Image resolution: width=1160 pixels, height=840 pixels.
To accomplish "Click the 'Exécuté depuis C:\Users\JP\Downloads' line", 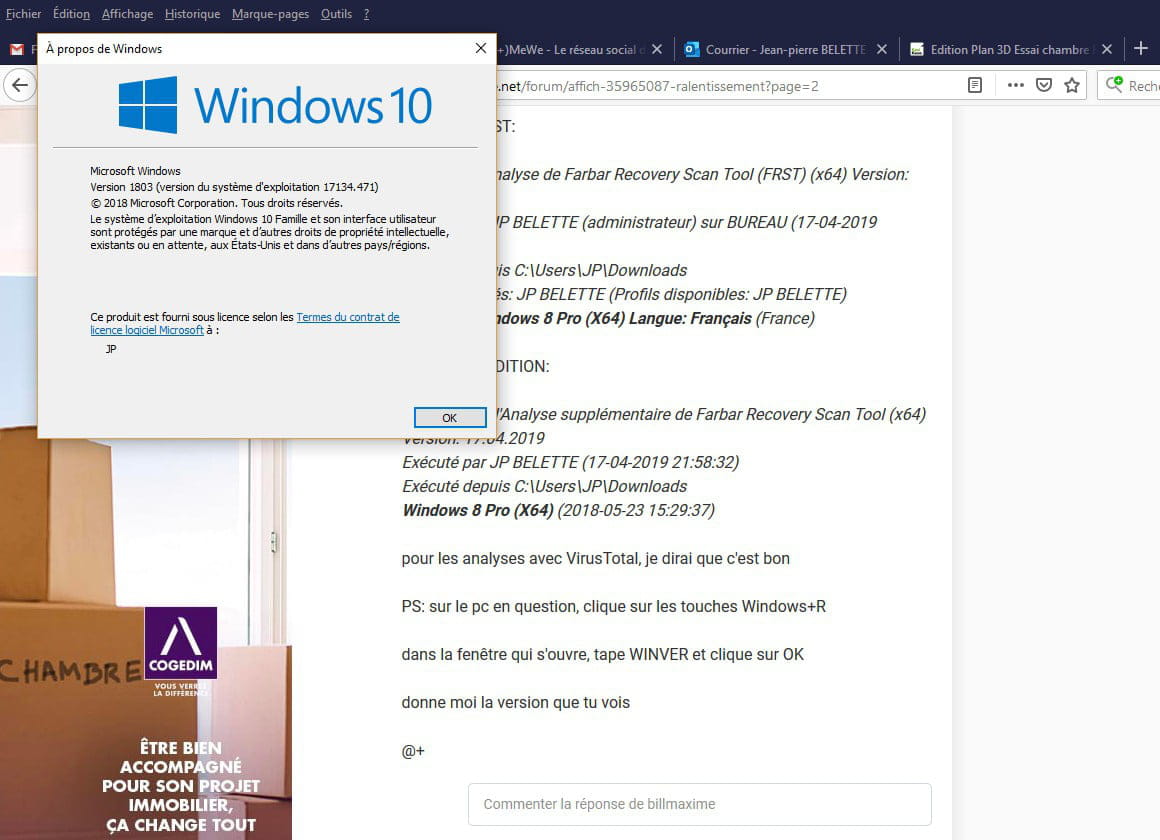I will coord(544,486).
